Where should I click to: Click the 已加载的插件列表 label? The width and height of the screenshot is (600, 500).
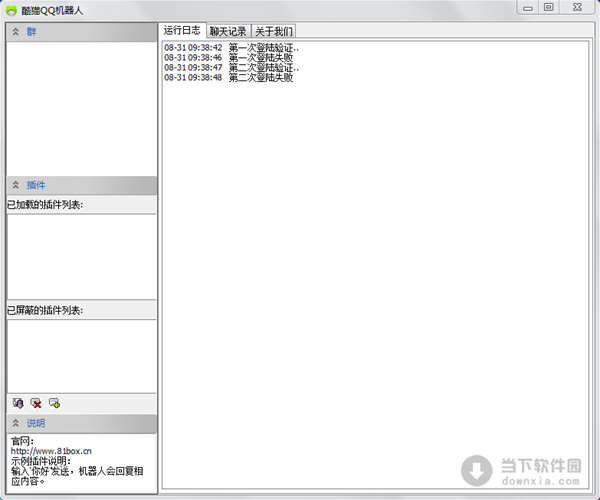click(45, 205)
